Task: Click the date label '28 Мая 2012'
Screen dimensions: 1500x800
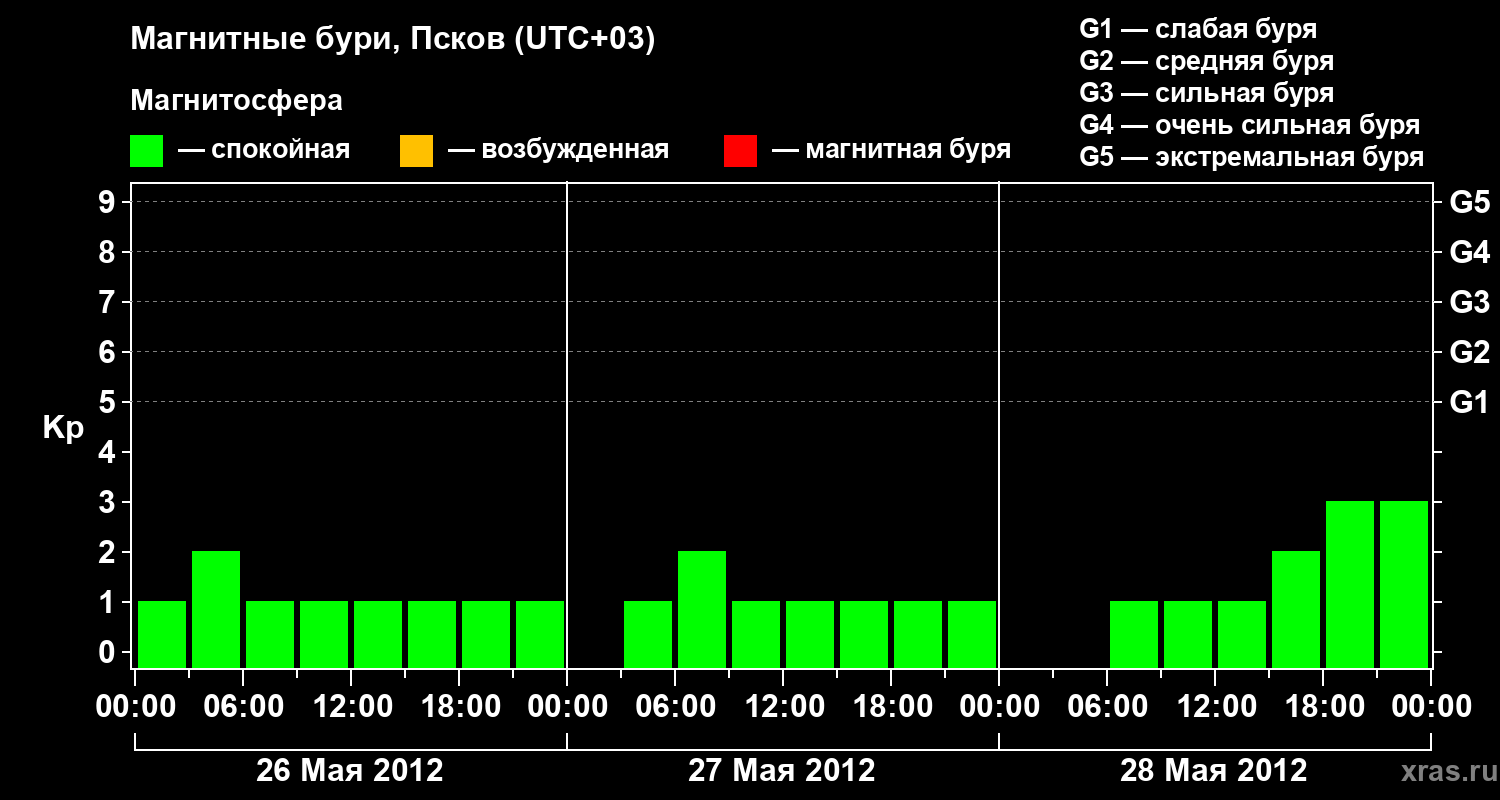Action: 1213,770
